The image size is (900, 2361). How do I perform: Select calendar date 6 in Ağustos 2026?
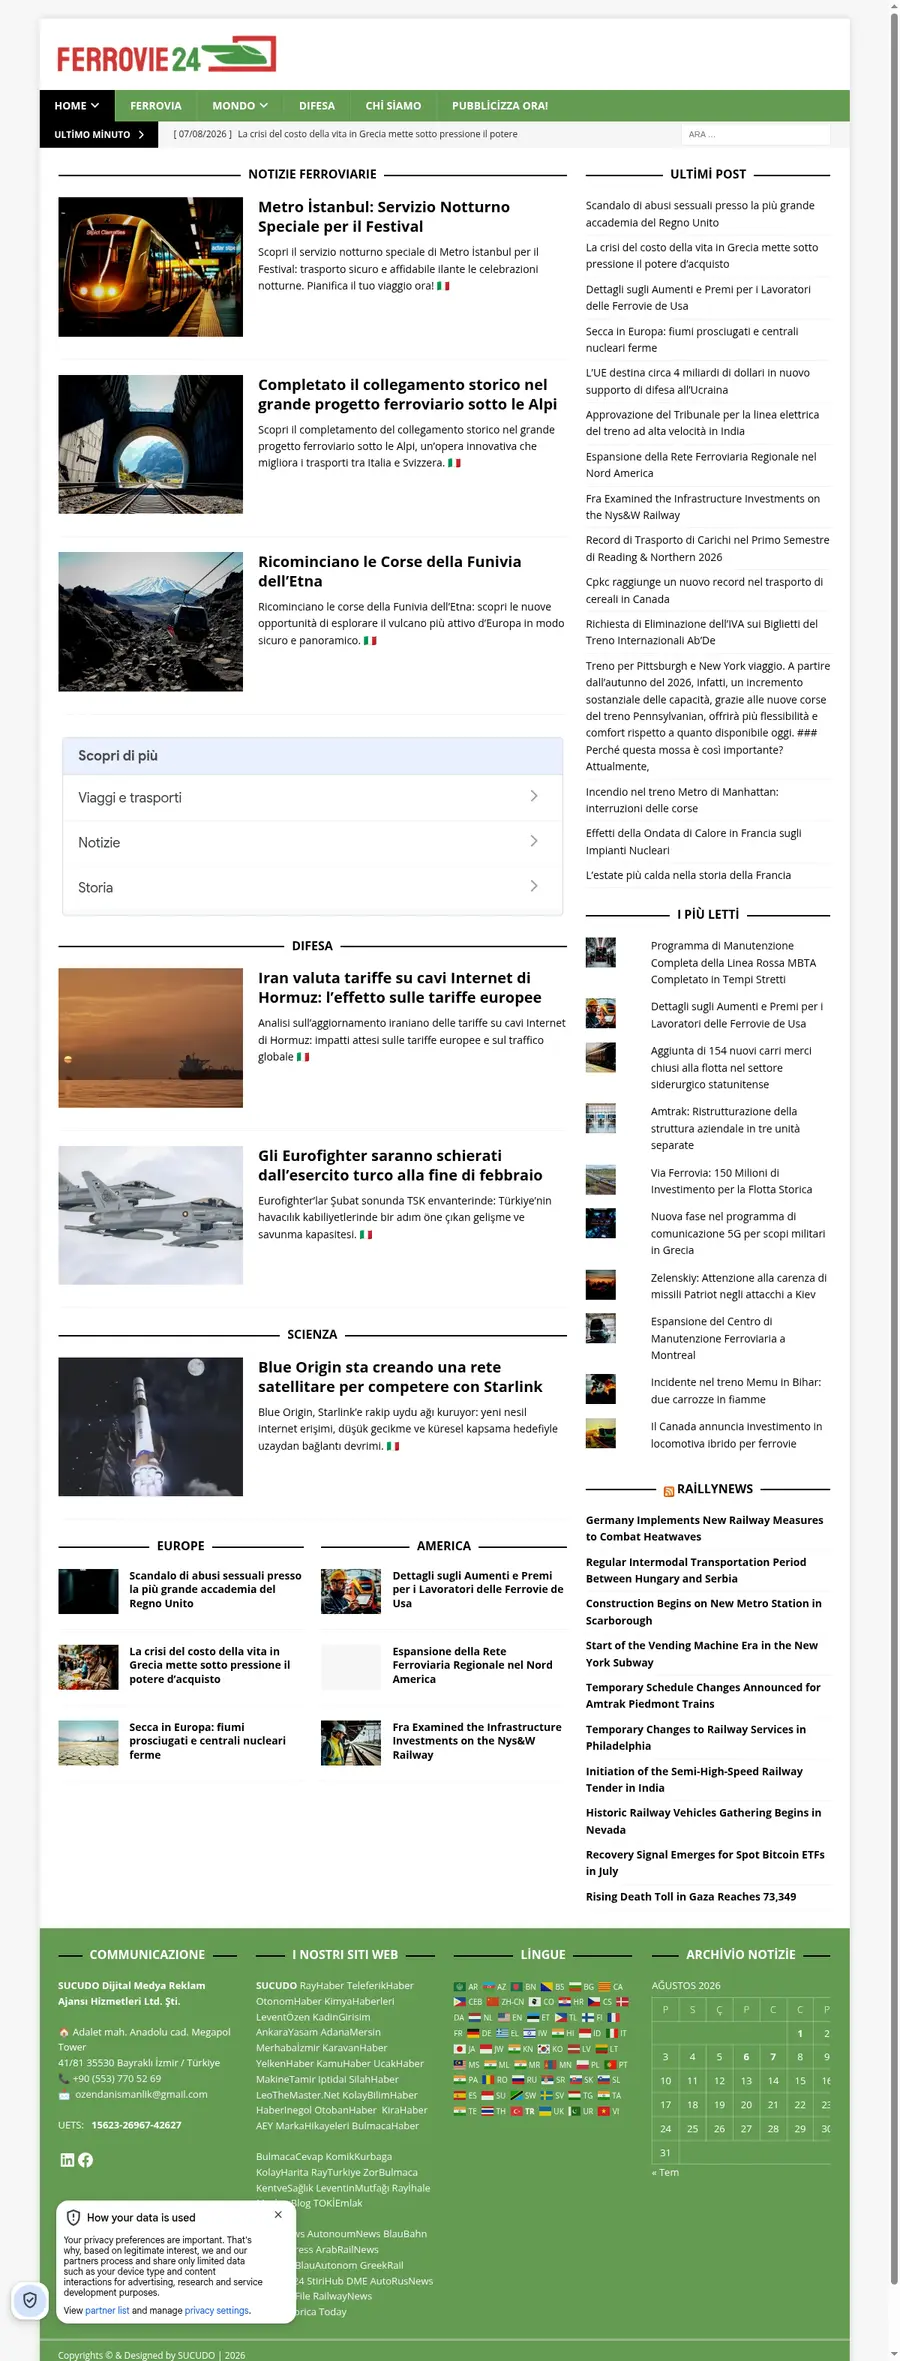pyautogui.click(x=746, y=2057)
